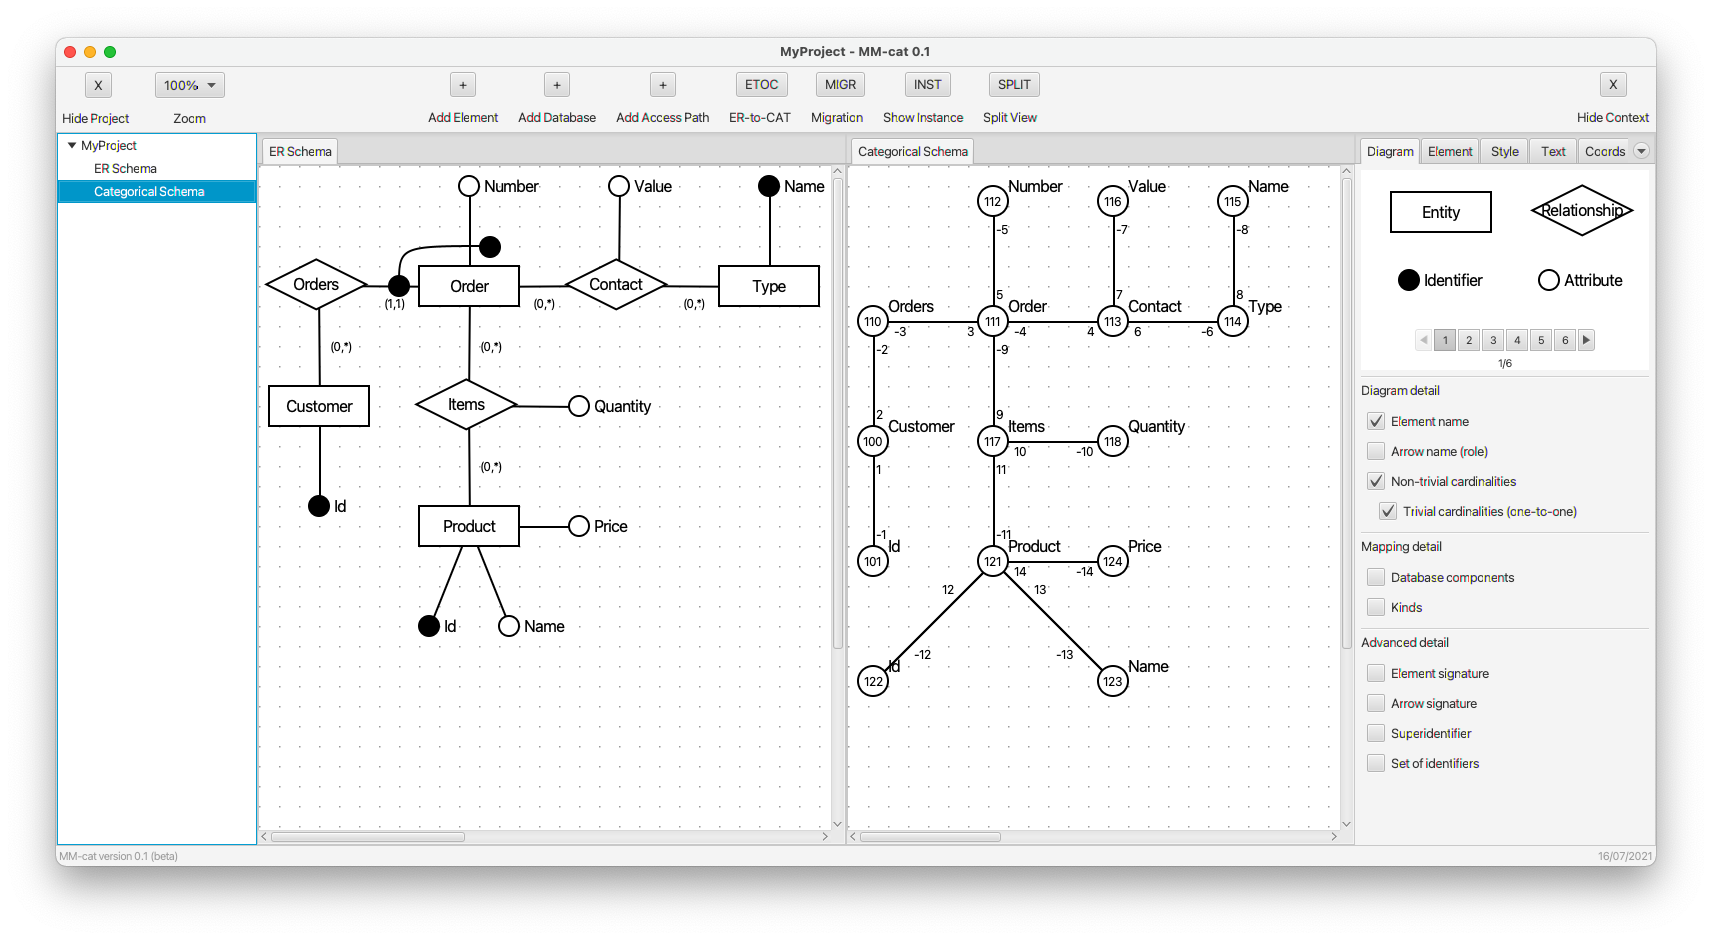The image size is (1712, 940).
Task: Uncheck Non-trivial cardinalities checkbox
Action: coord(1376,481)
